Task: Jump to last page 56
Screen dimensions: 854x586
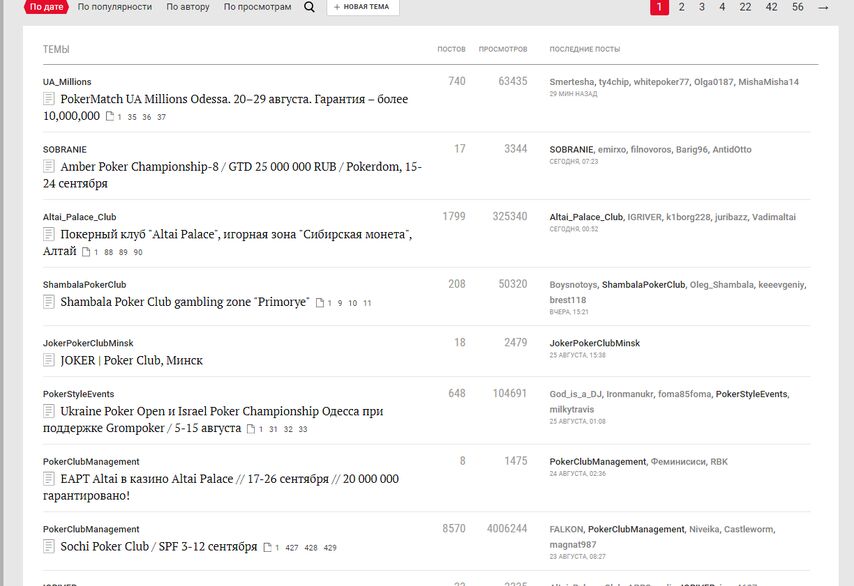Action: pos(798,7)
